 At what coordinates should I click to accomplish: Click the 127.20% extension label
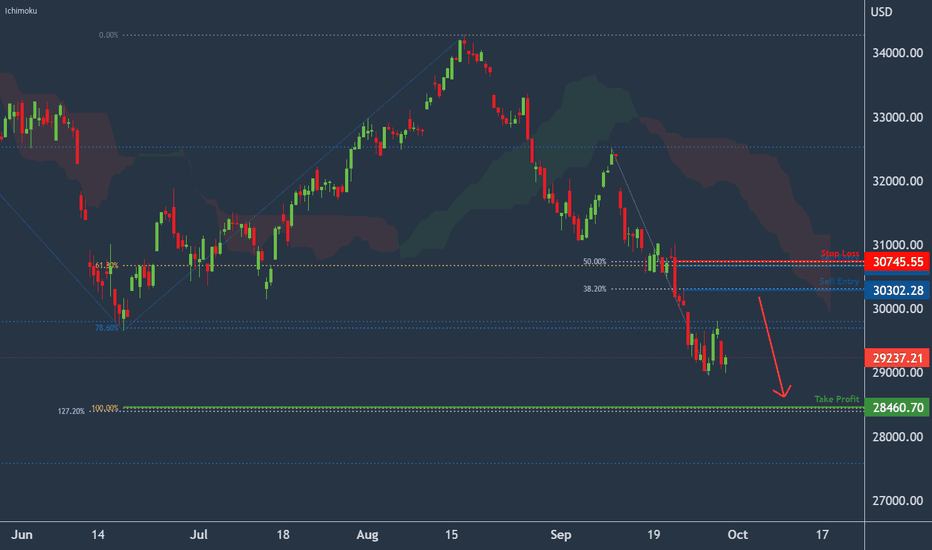coord(71,411)
